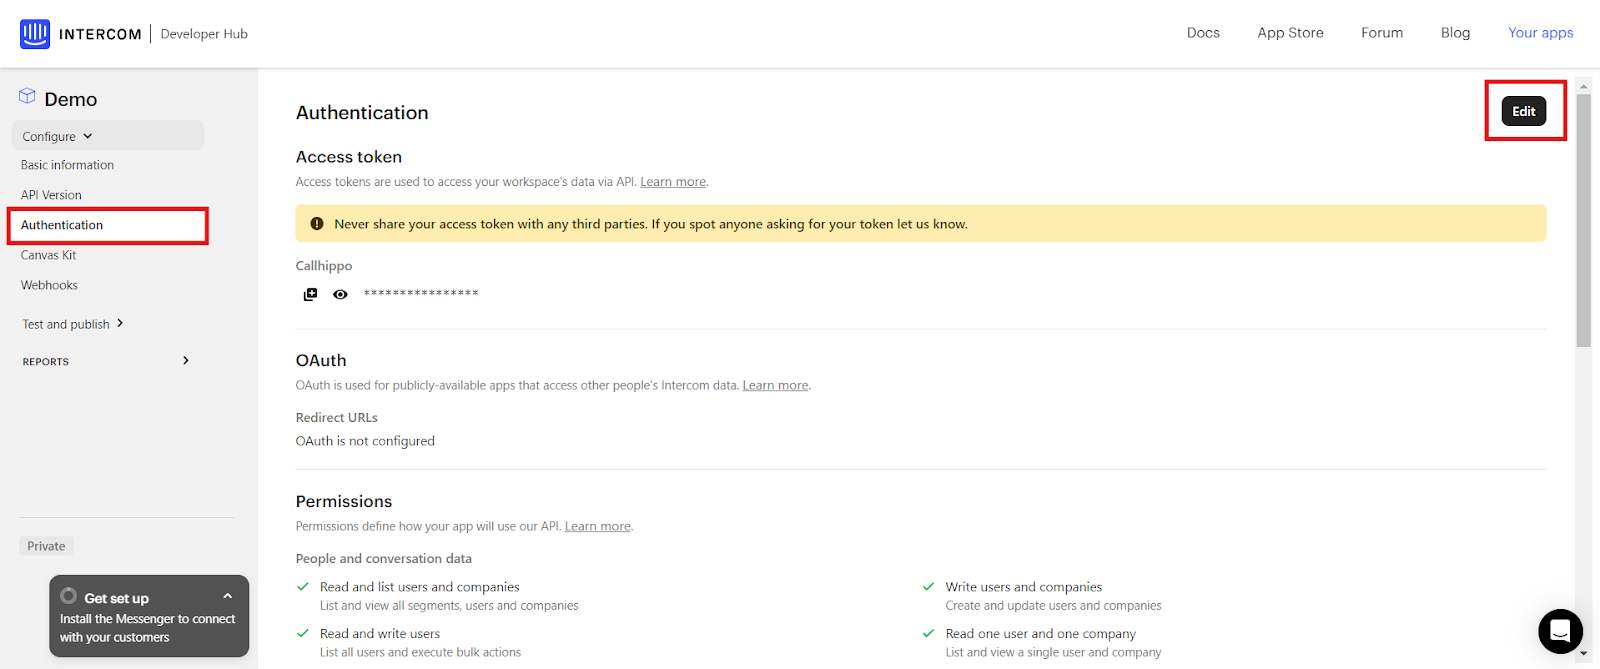This screenshot has height=669, width=1600.
Task: Click the OAuth section heading
Action: point(321,361)
